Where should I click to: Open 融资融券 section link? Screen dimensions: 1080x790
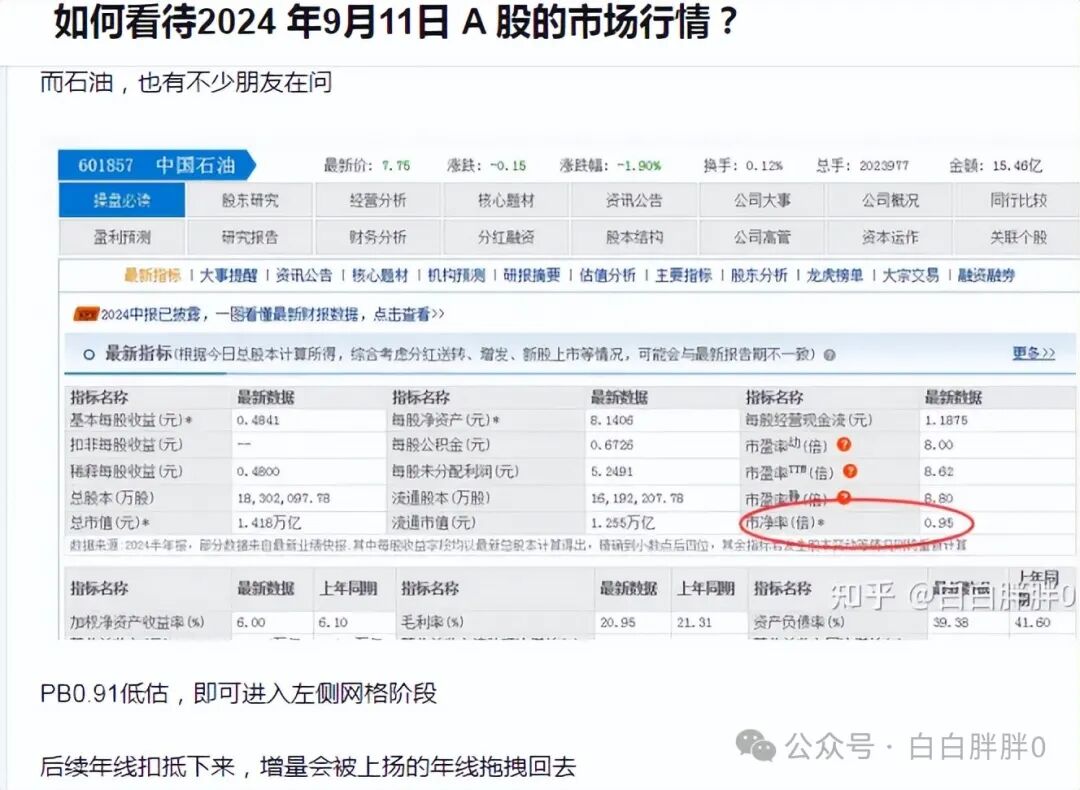[986, 276]
